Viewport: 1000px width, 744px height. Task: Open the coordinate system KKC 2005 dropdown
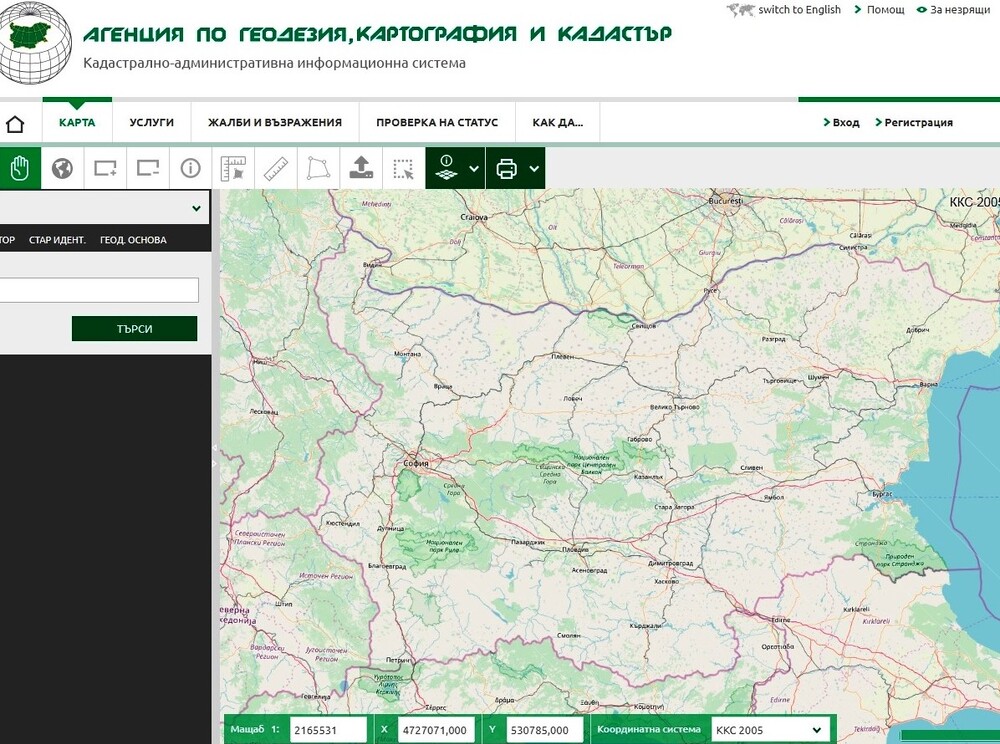(x=769, y=730)
